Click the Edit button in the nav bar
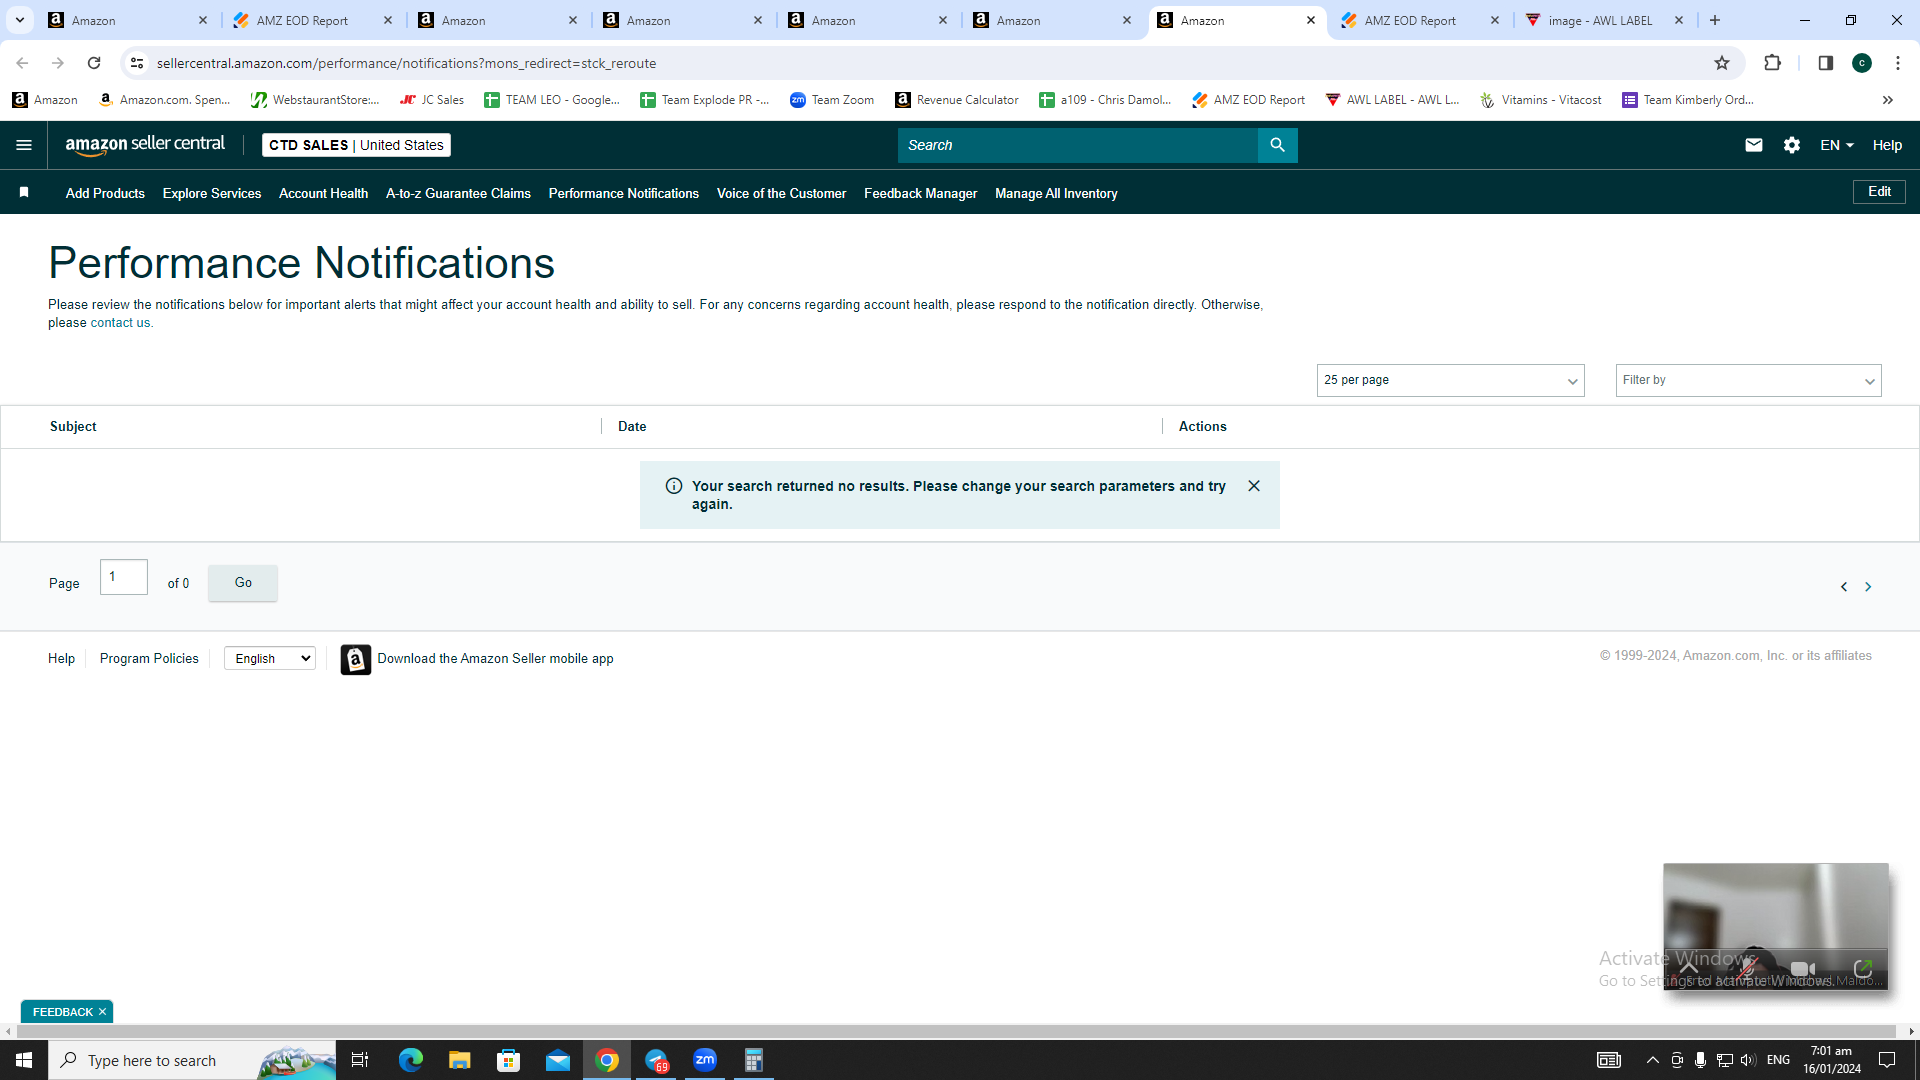 point(1879,191)
